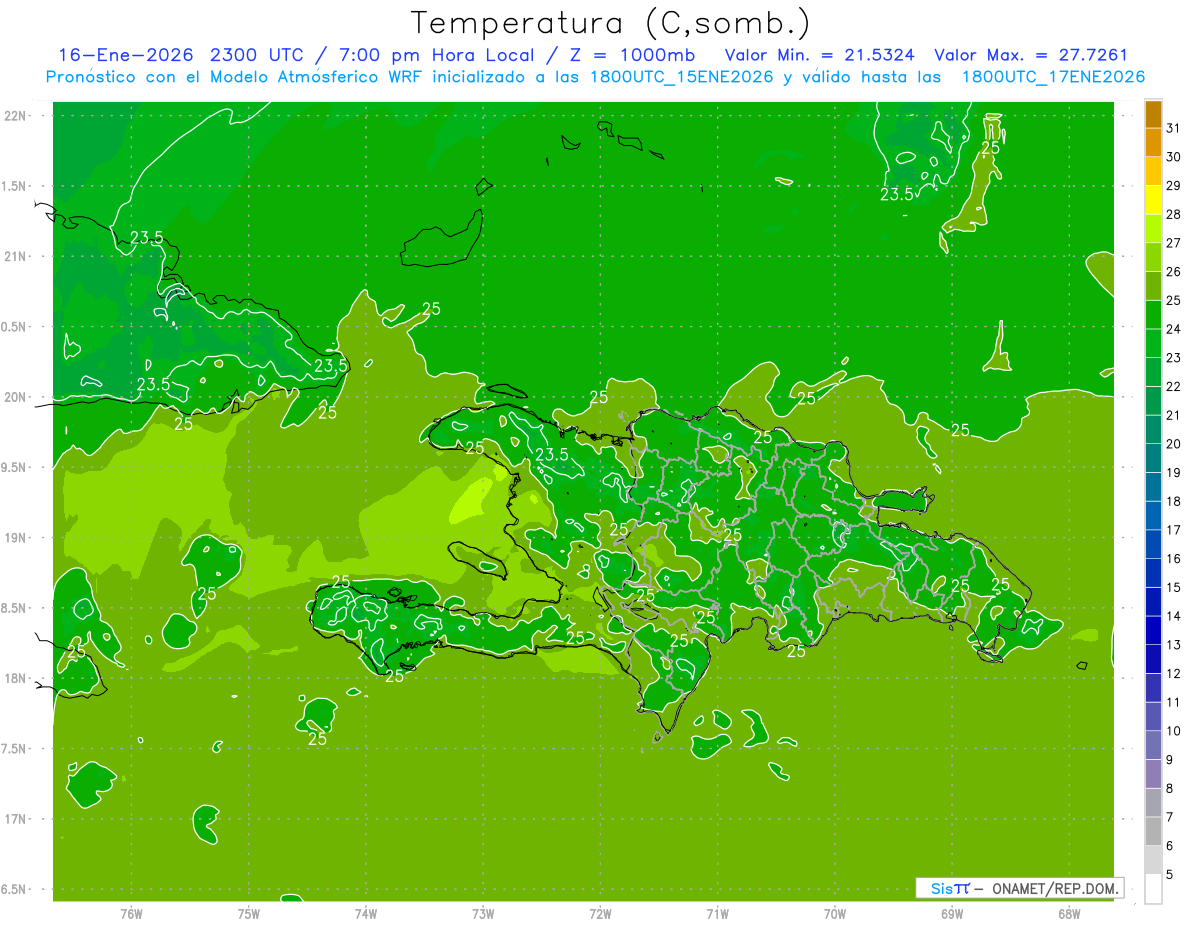Click the 'ONAMET/REP.DOM.' credit label
Viewport: 1200px width, 927px height.
[1053, 888]
